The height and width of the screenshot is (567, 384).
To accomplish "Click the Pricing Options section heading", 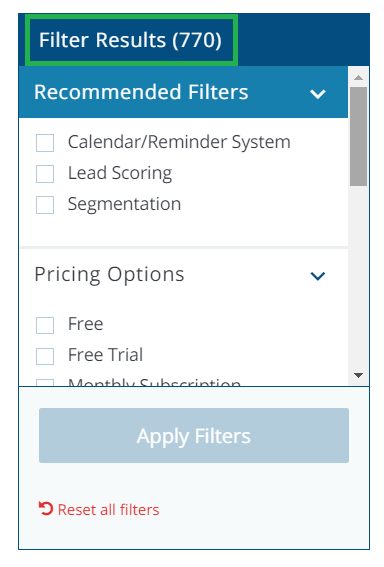I will [109, 274].
